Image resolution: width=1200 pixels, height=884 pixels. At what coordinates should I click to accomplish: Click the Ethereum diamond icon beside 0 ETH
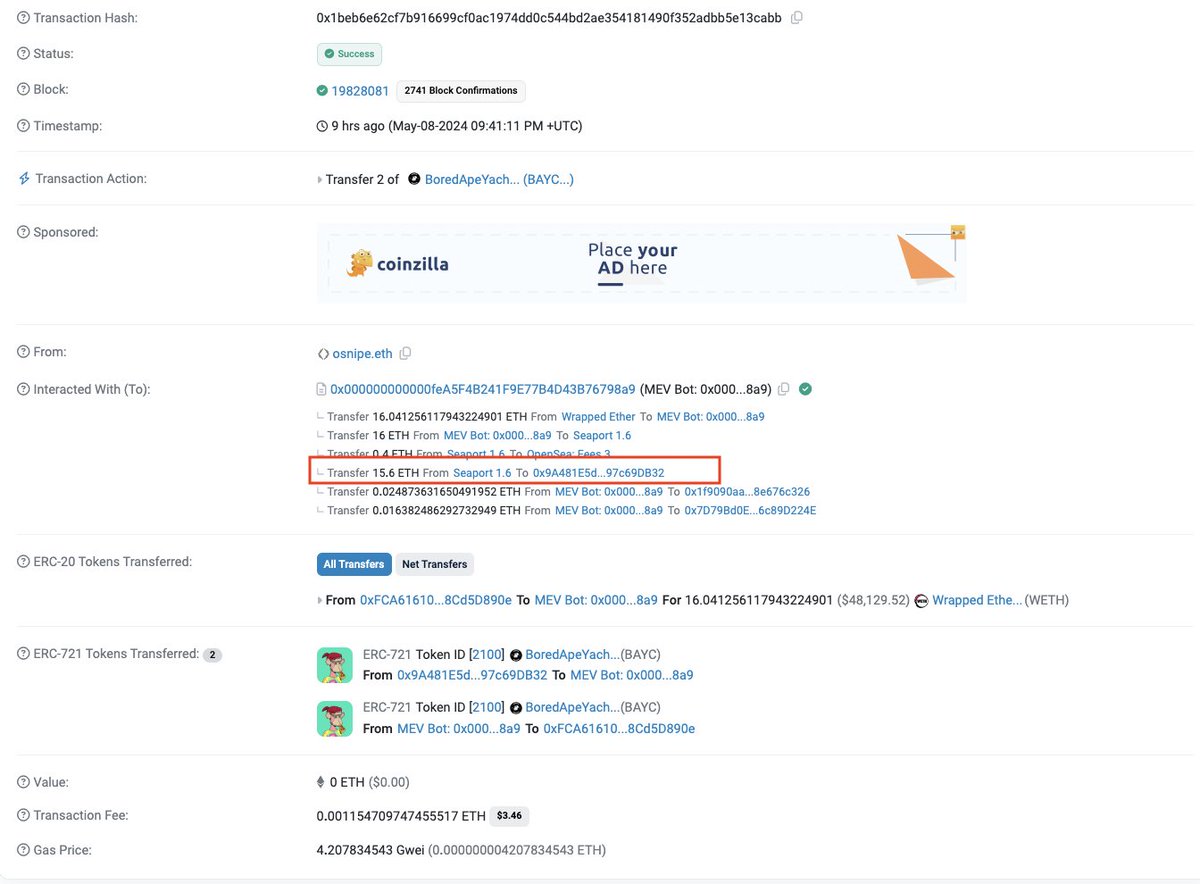coord(321,782)
